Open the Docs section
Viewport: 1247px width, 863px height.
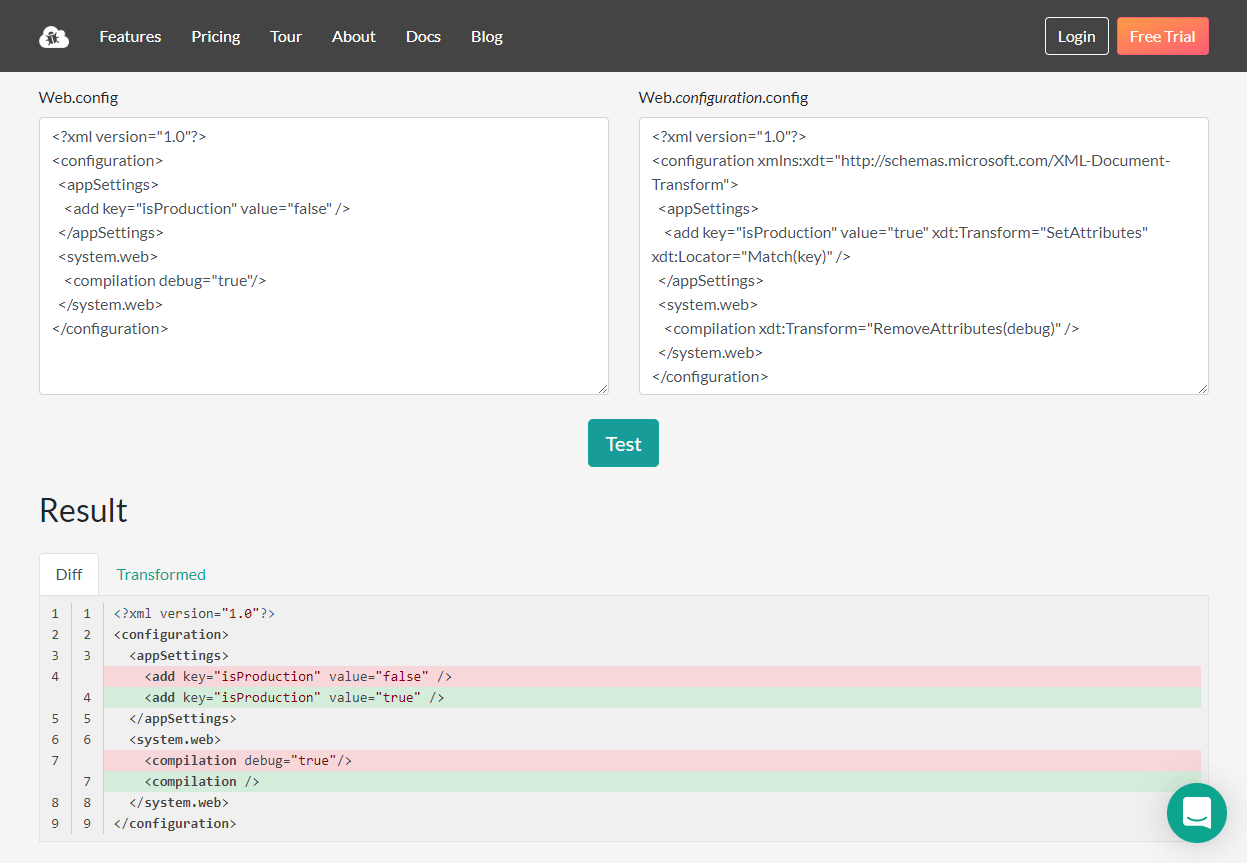pyautogui.click(x=423, y=36)
